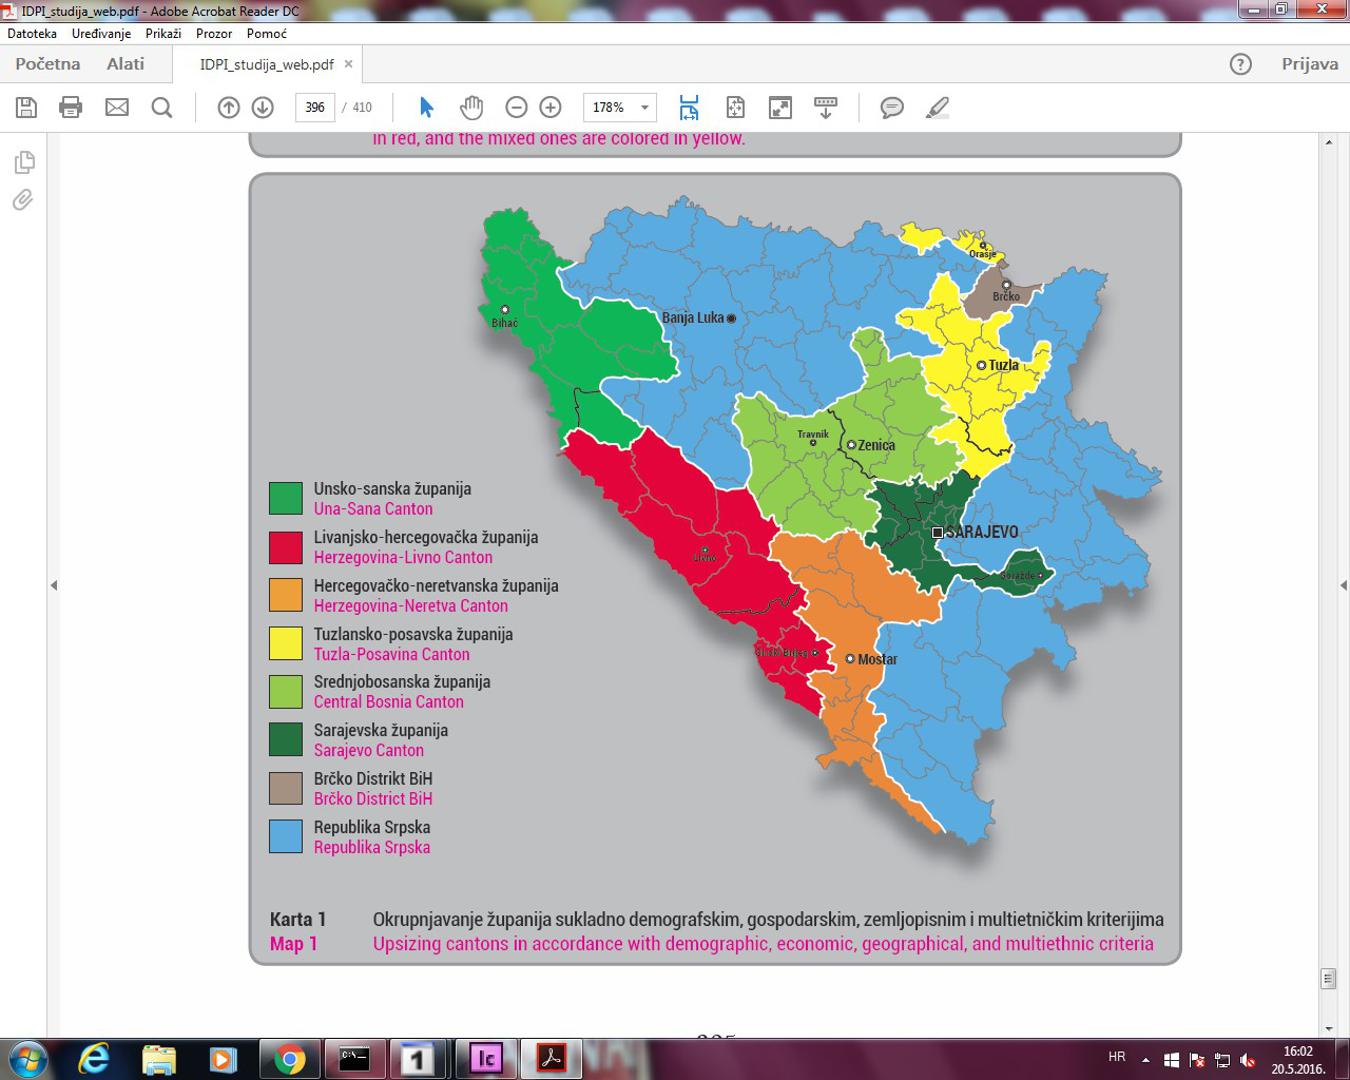Print the document using printer icon
Screen dimensions: 1350x1080
tap(71, 107)
